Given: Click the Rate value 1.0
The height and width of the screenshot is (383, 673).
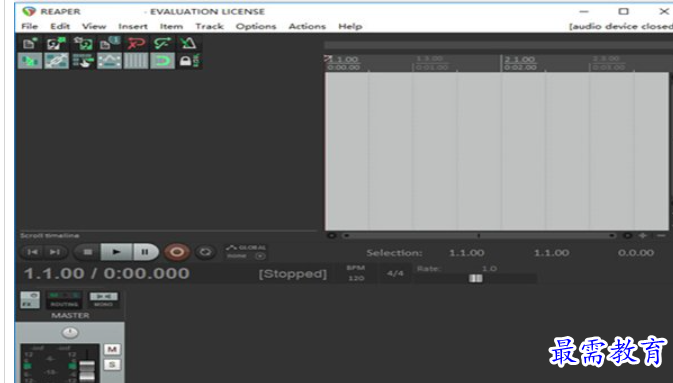Looking at the screenshot, I should click(x=489, y=269).
